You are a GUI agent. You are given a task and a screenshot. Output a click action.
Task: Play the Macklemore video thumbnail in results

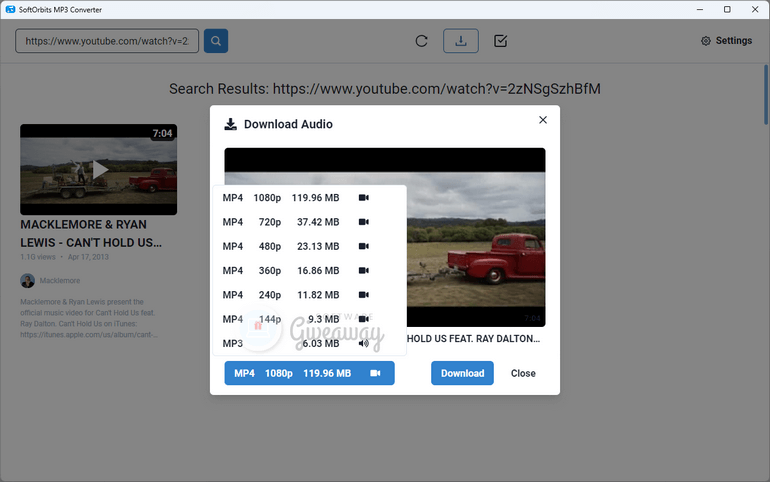click(98, 169)
